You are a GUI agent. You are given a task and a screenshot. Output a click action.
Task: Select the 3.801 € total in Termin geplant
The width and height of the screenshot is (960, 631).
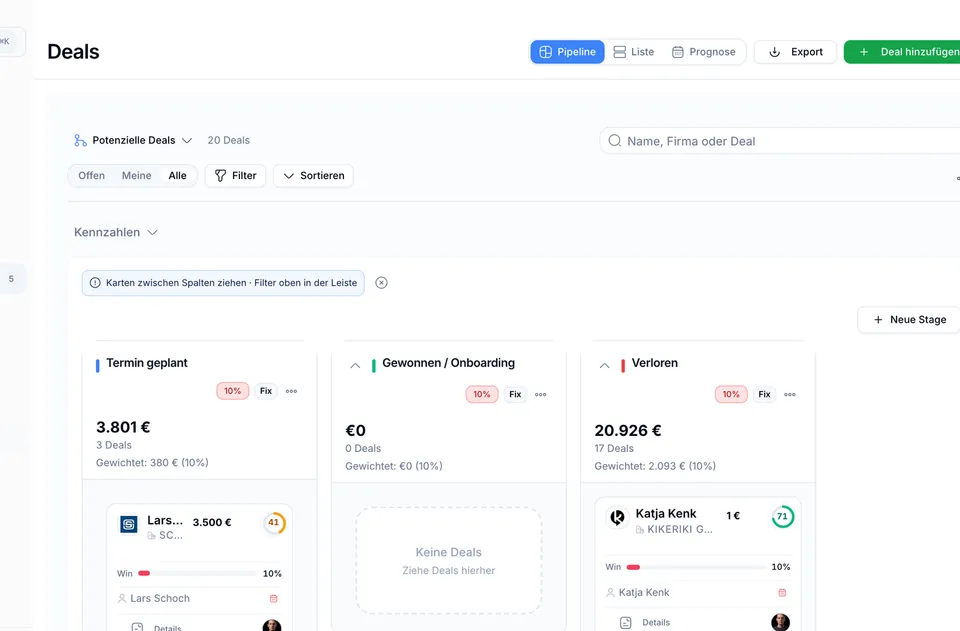(123, 427)
